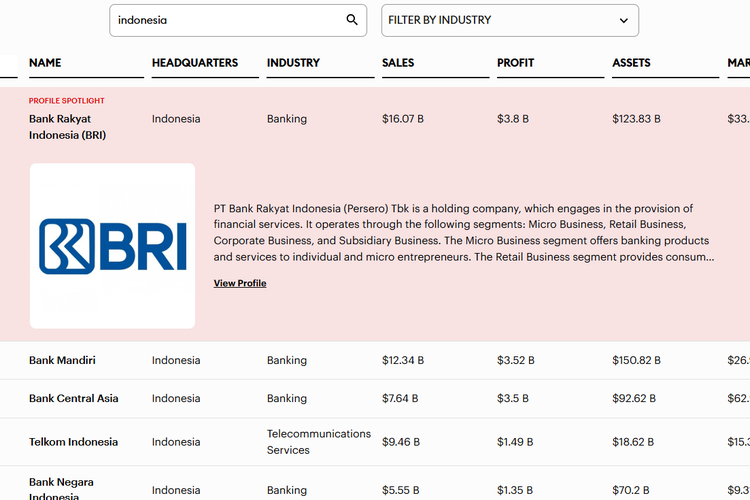The width and height of the screenshot is (750, 500).
Task: Click the Profile Spotlight label
Action: [66, 101]
